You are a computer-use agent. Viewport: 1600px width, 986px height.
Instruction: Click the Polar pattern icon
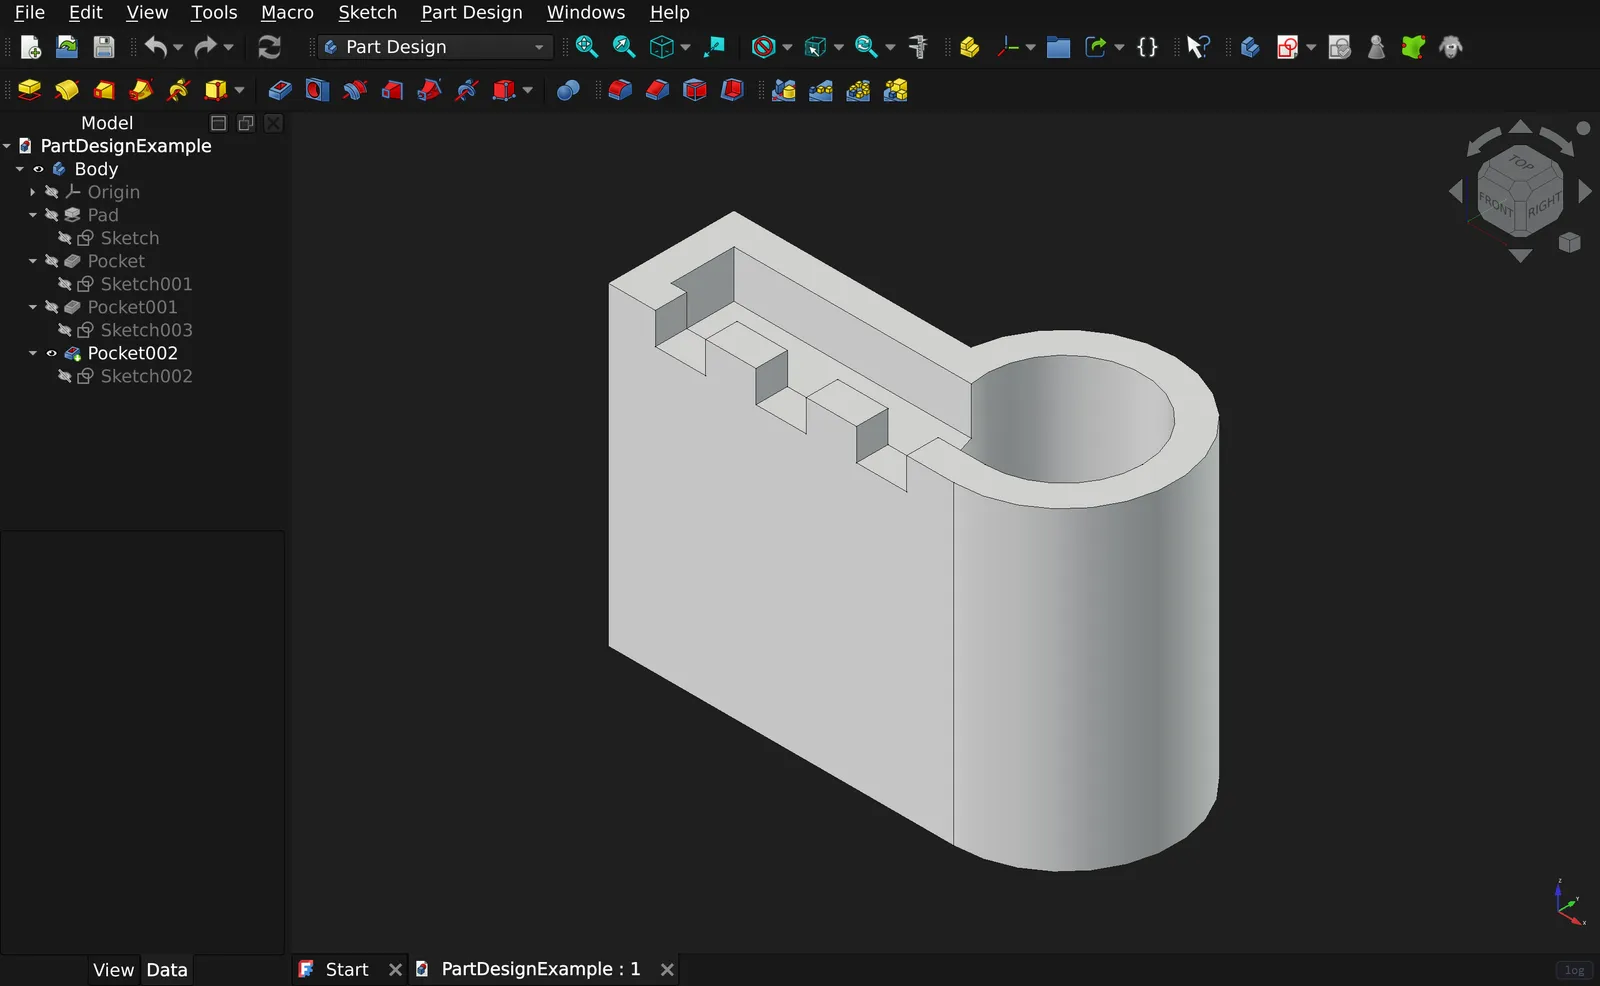pos(858,91)
